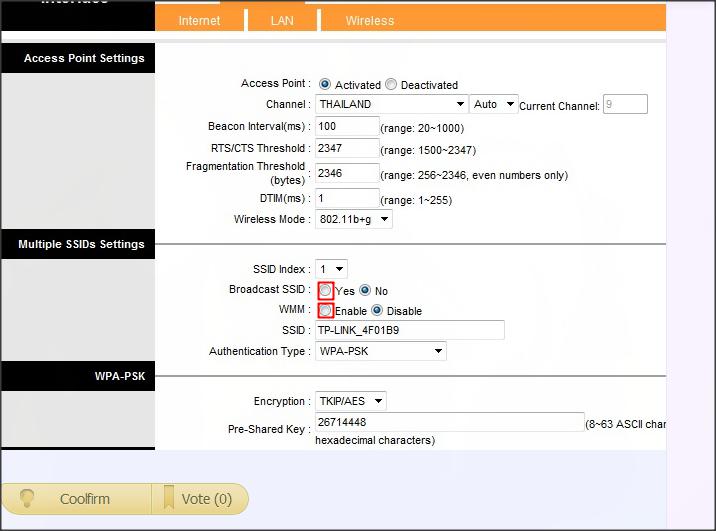
Task: Click the Vote (0) button
Action: pos(200,499)
